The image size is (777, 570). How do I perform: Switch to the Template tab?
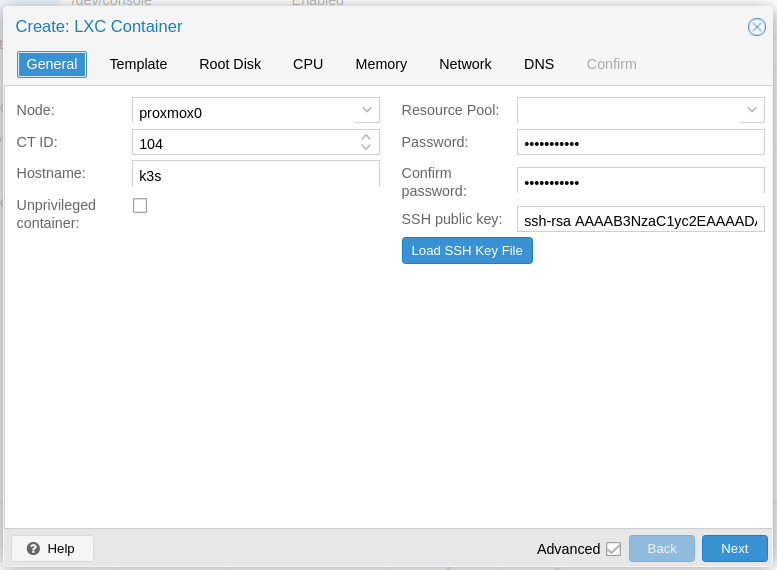[x=138, y=64]
